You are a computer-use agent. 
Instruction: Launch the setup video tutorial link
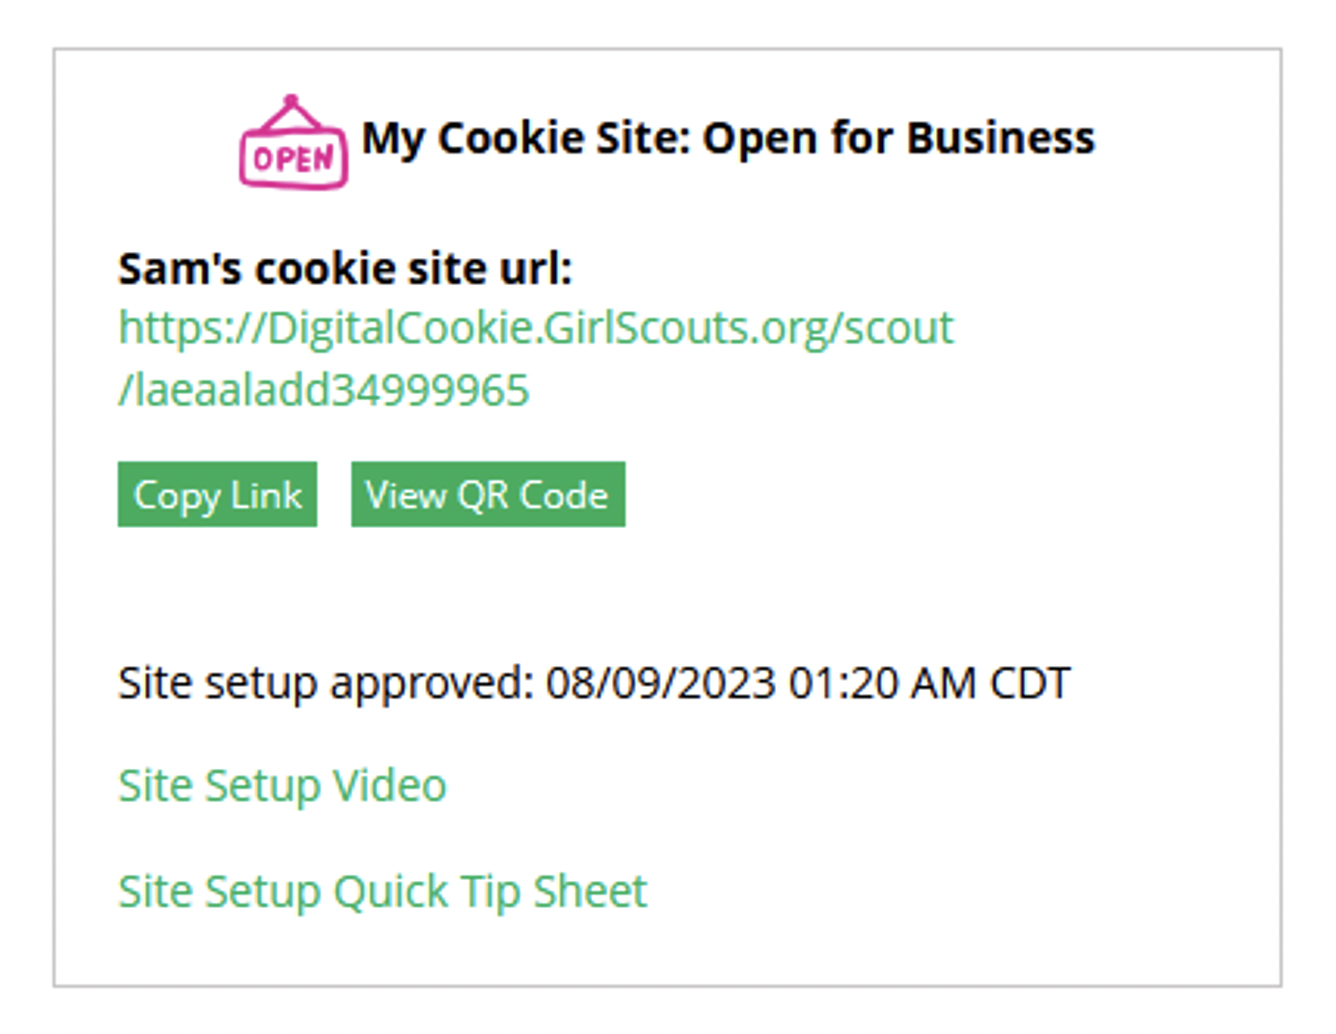(x=282, y=785)
